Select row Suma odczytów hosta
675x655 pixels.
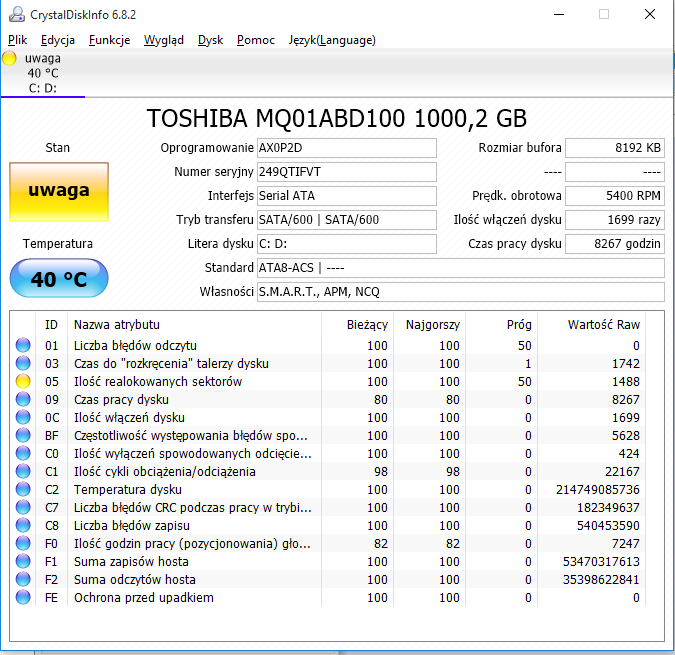tap(327, 579)
